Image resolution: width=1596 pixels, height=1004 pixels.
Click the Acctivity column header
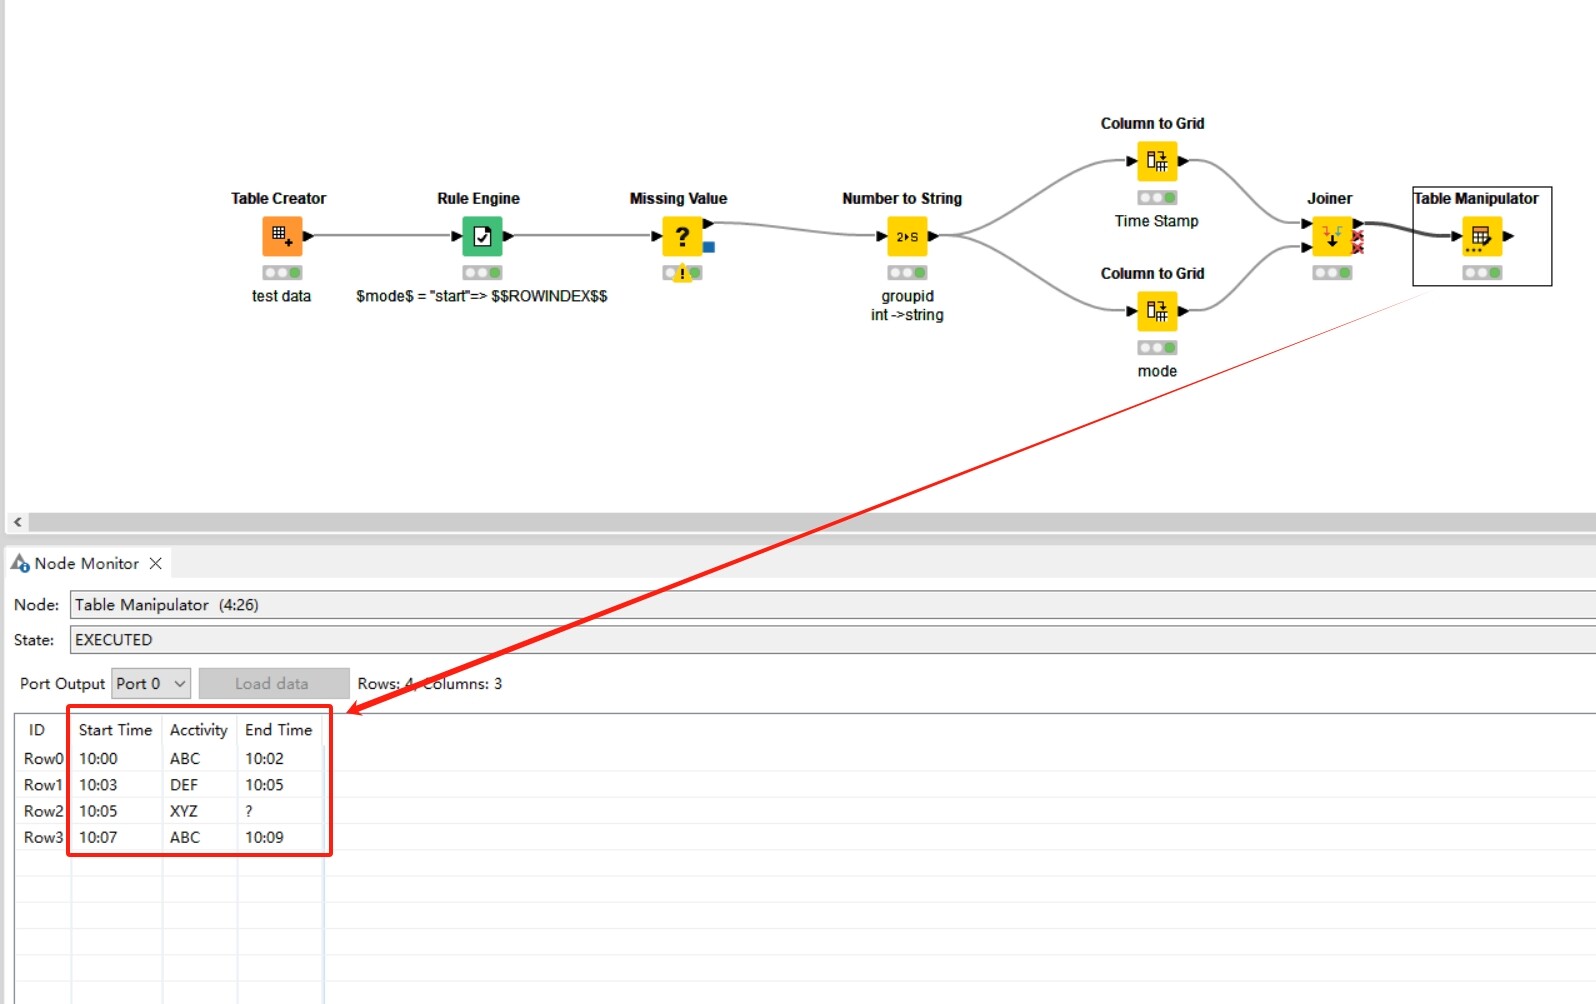click(x=199, y=730)
